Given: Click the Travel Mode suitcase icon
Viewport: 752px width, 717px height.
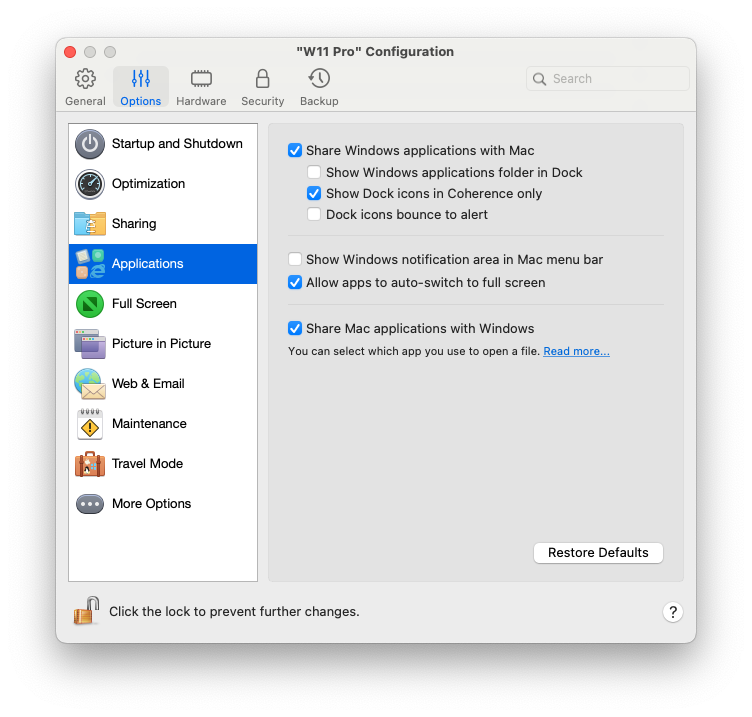Looking at the screenshot, I should click(90, 464).
